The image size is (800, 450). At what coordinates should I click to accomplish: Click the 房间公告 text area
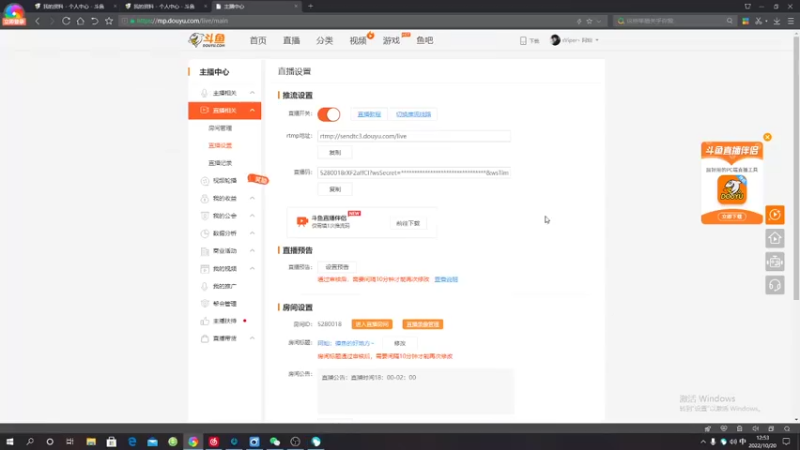(415, 391)
